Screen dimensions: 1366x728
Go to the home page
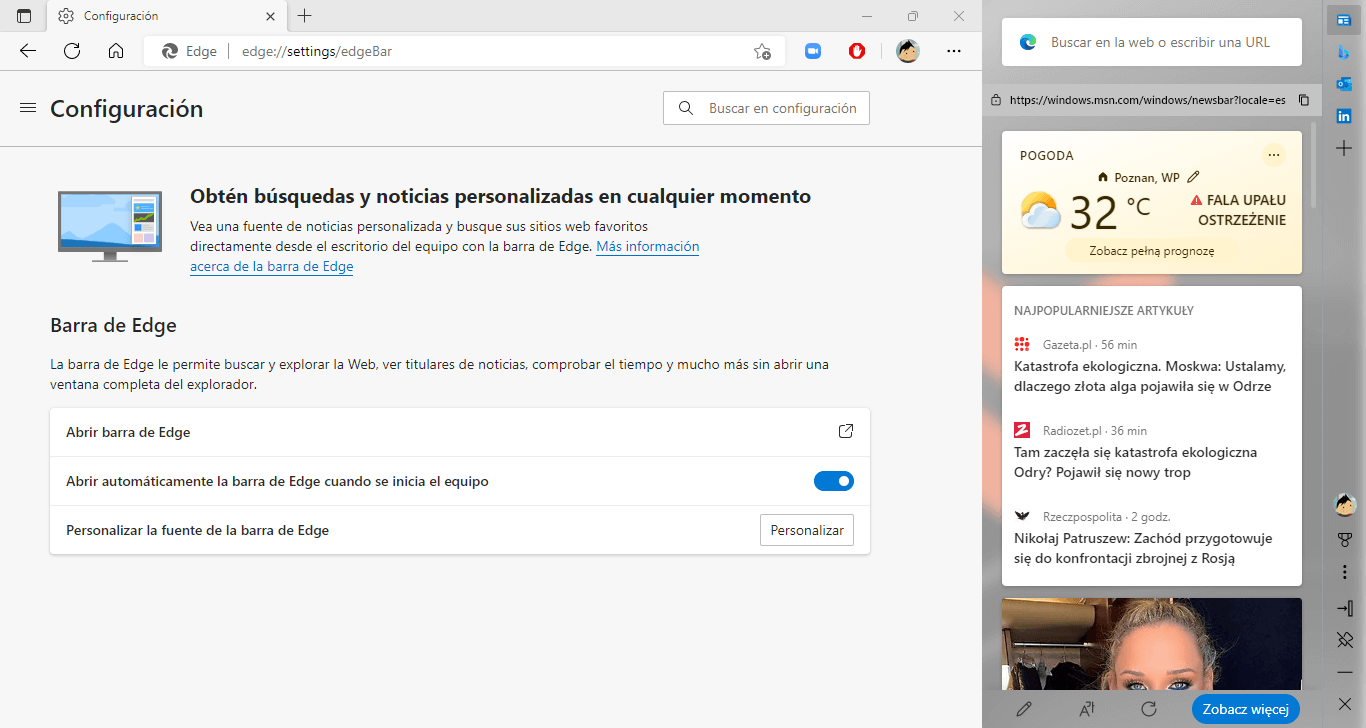click(116, 51)
